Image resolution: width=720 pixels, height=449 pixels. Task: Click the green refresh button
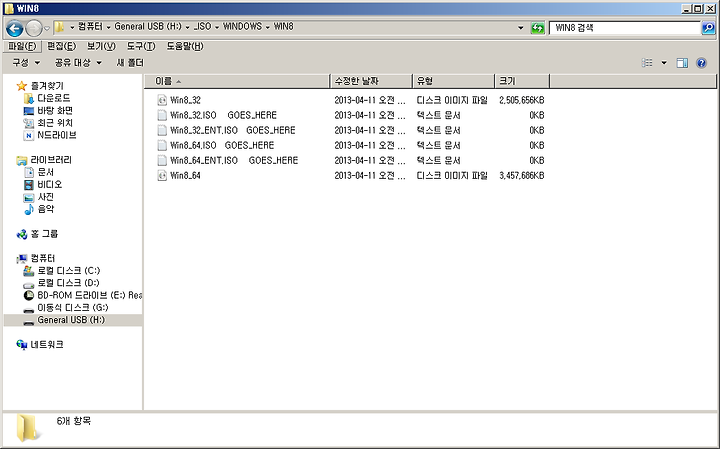[537, 28]
